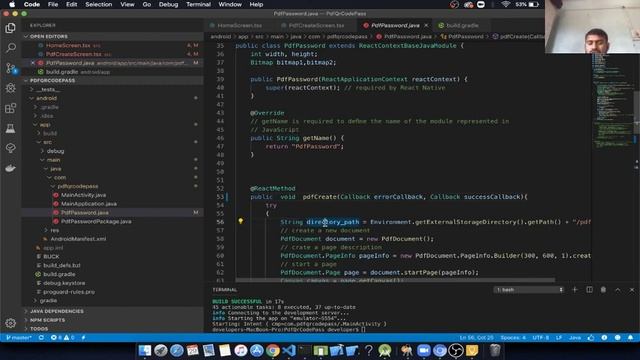The height and width of the screenshot is (360, 640).
Task: Open the Apple menu
Action: tap(12, 4)
